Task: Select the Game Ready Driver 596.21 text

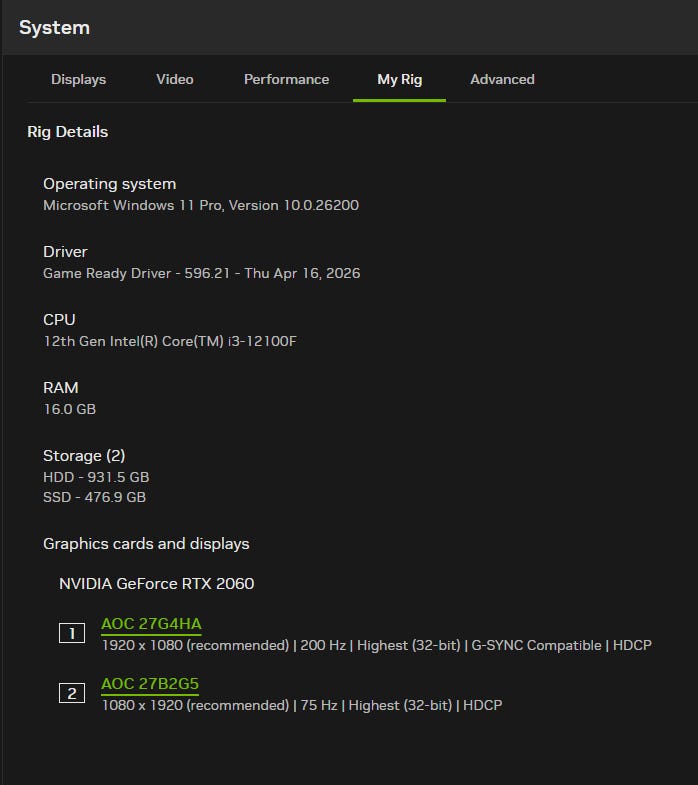Action: pos(201,273)
